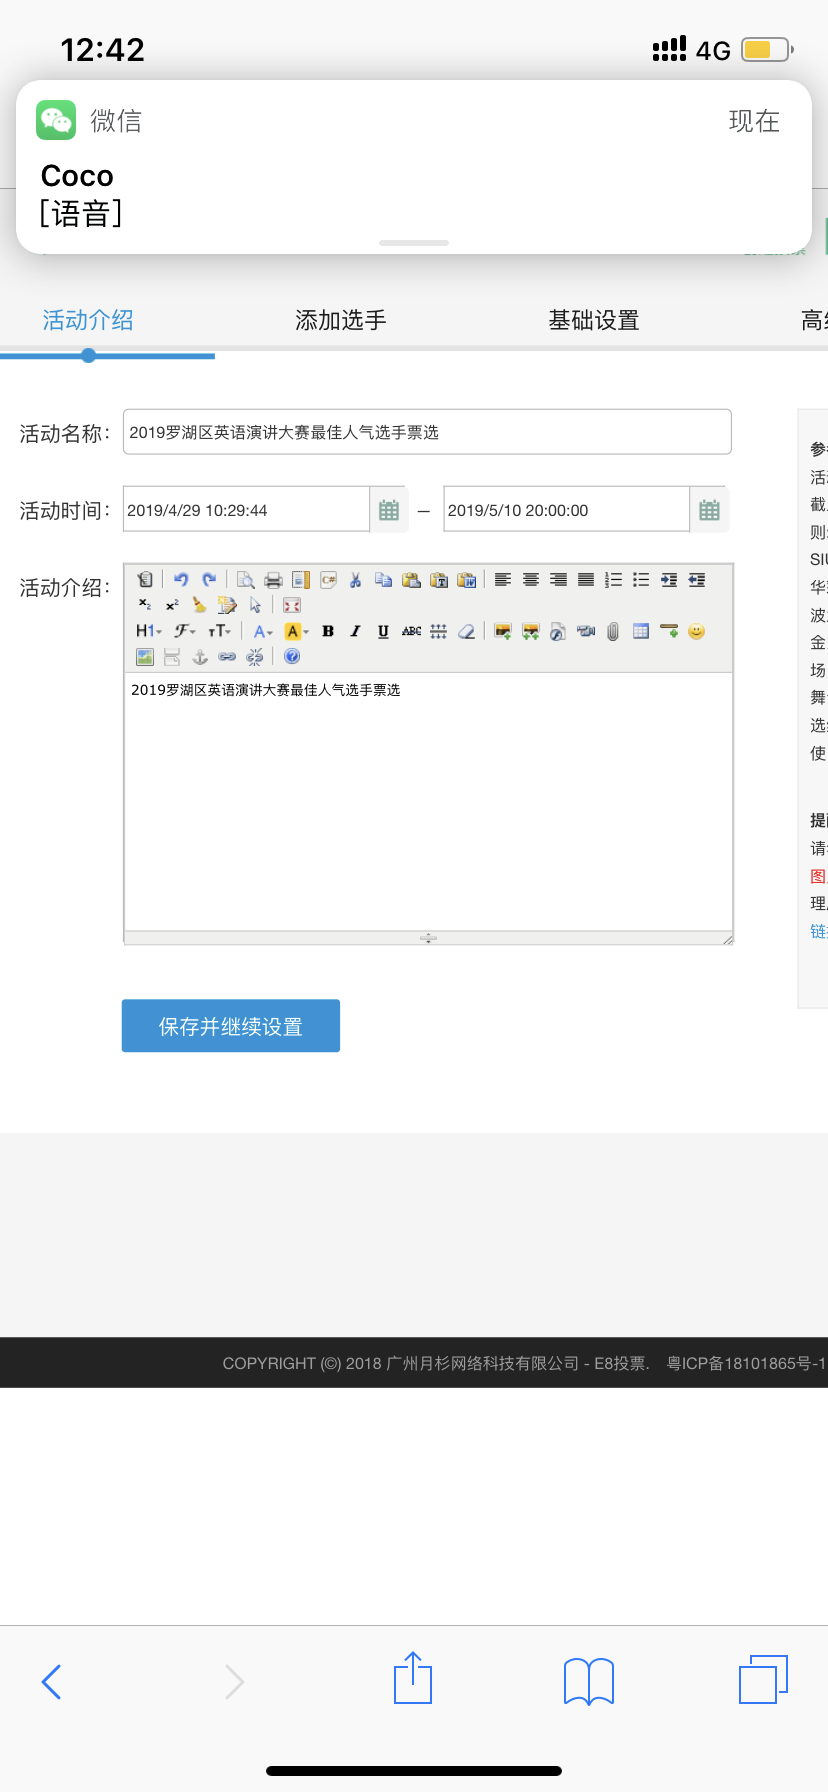Click the 保存并继续设置 button
Image resolution: width=828 pixels, height=1792 pixels.
[231, 1026]
